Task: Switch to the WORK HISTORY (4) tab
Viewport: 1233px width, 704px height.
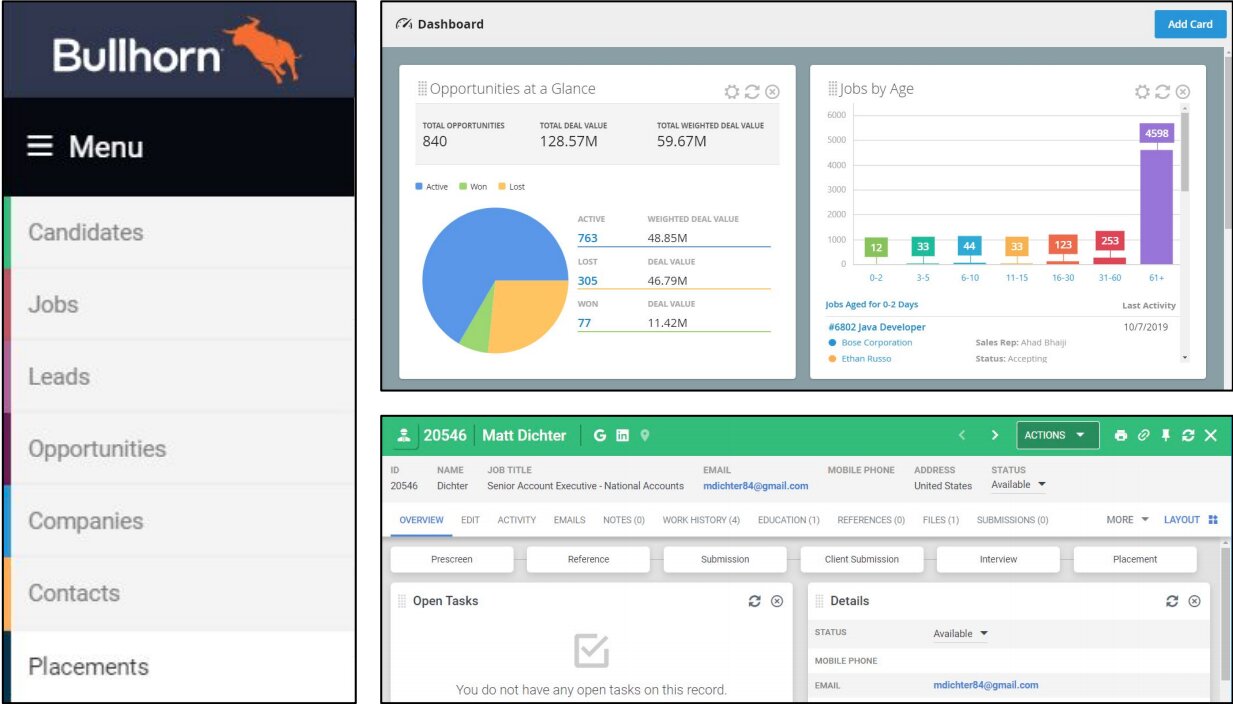Action: (x=701, y=520)
